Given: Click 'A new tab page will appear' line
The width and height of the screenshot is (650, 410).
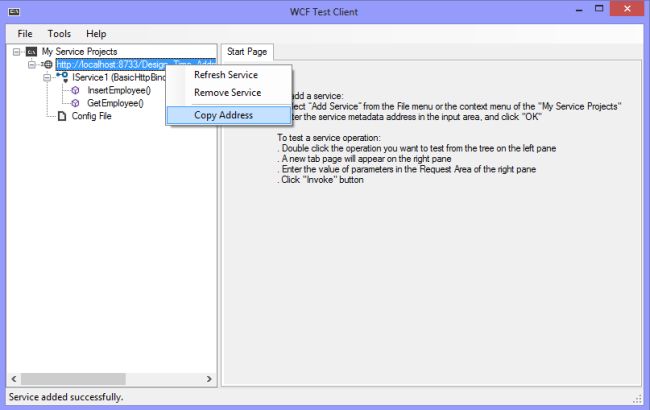Looking at the screenshot, I should click(x=364, y=159).
